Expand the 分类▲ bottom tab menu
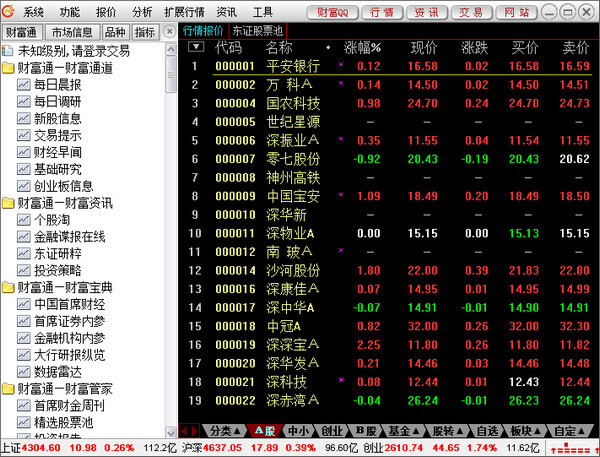The image size is (600, 457). point(225,431)
